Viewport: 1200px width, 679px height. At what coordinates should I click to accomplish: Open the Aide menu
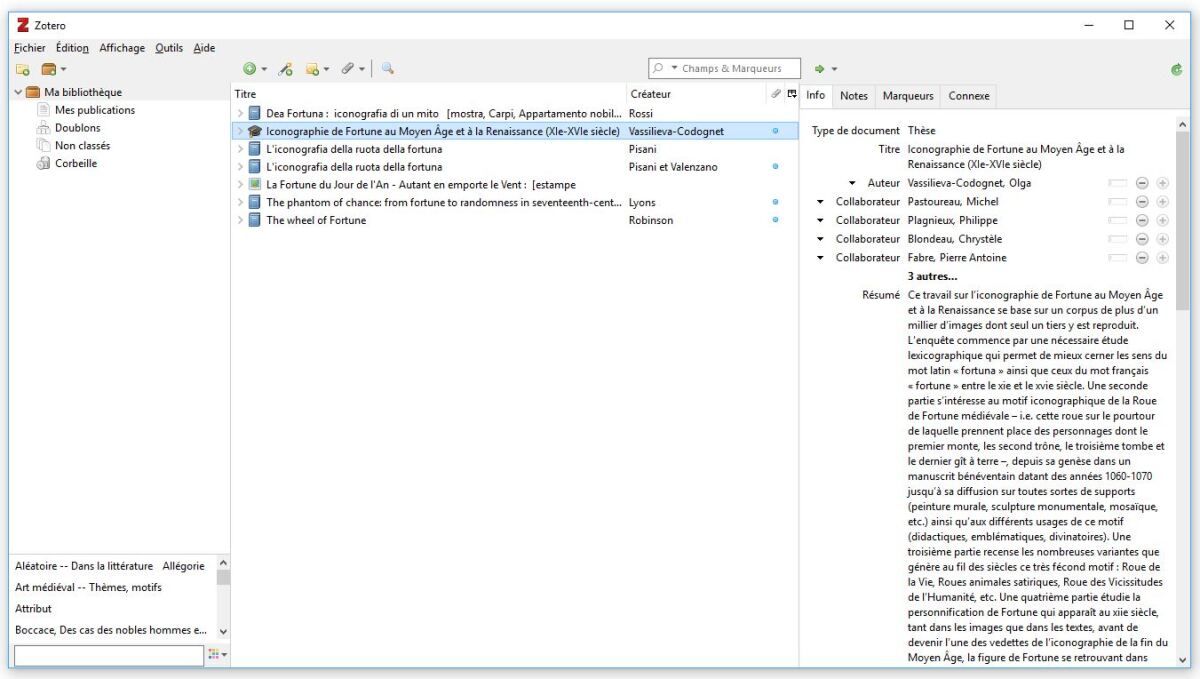pyautogui.click(x=204, y=48)
